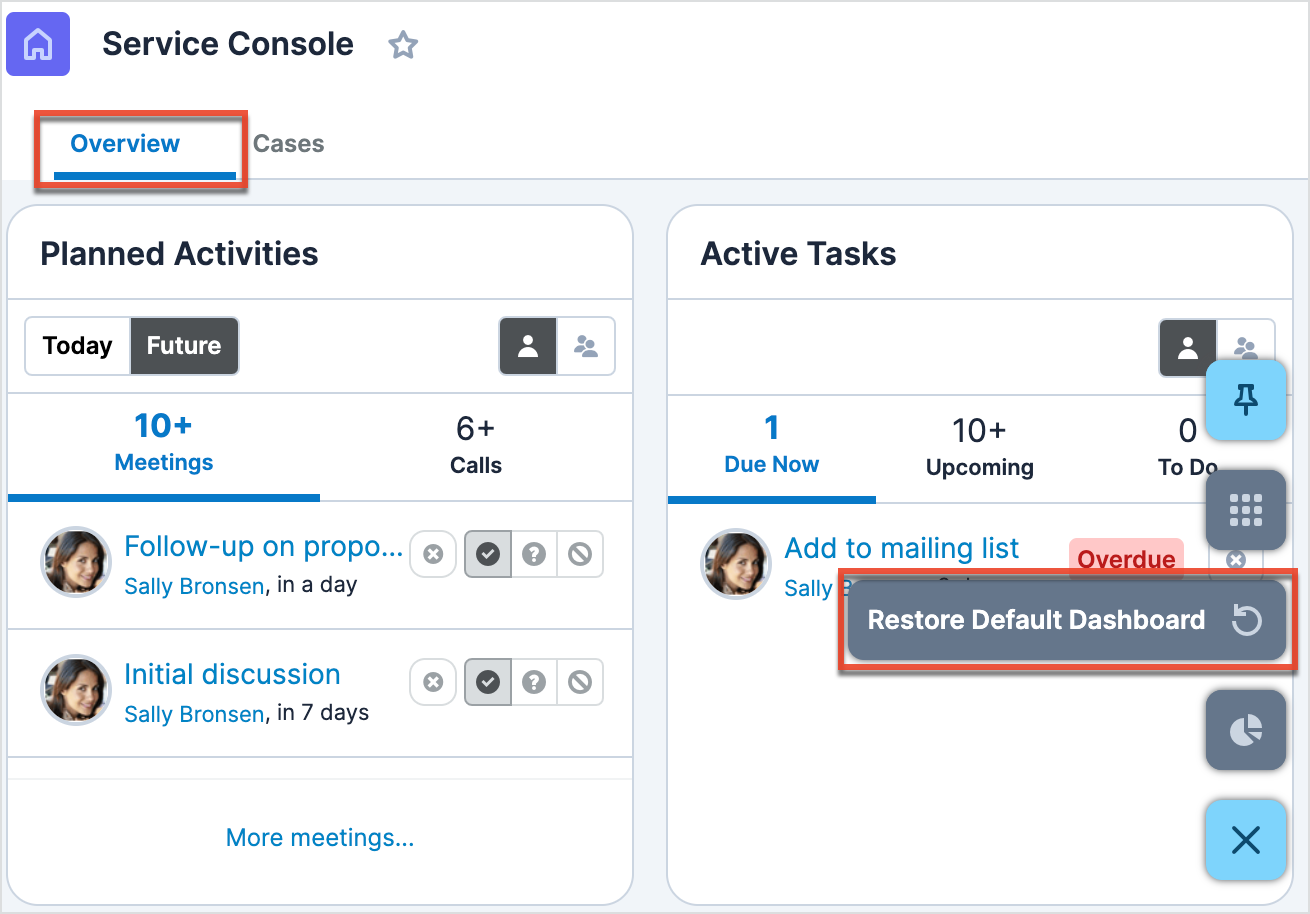Toggle team view in Active Tasks
1310x914 pixels.
(1245, 347)
